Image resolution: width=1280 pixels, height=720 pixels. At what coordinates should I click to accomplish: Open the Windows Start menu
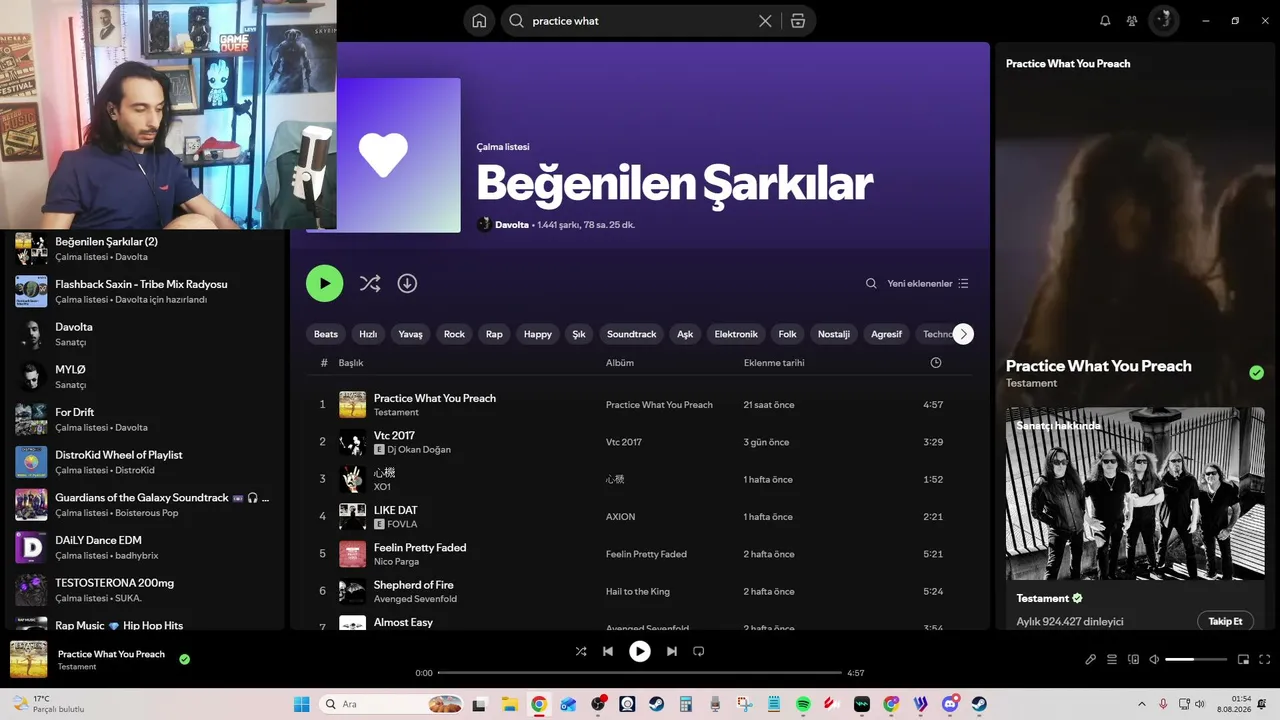point(301,704)
